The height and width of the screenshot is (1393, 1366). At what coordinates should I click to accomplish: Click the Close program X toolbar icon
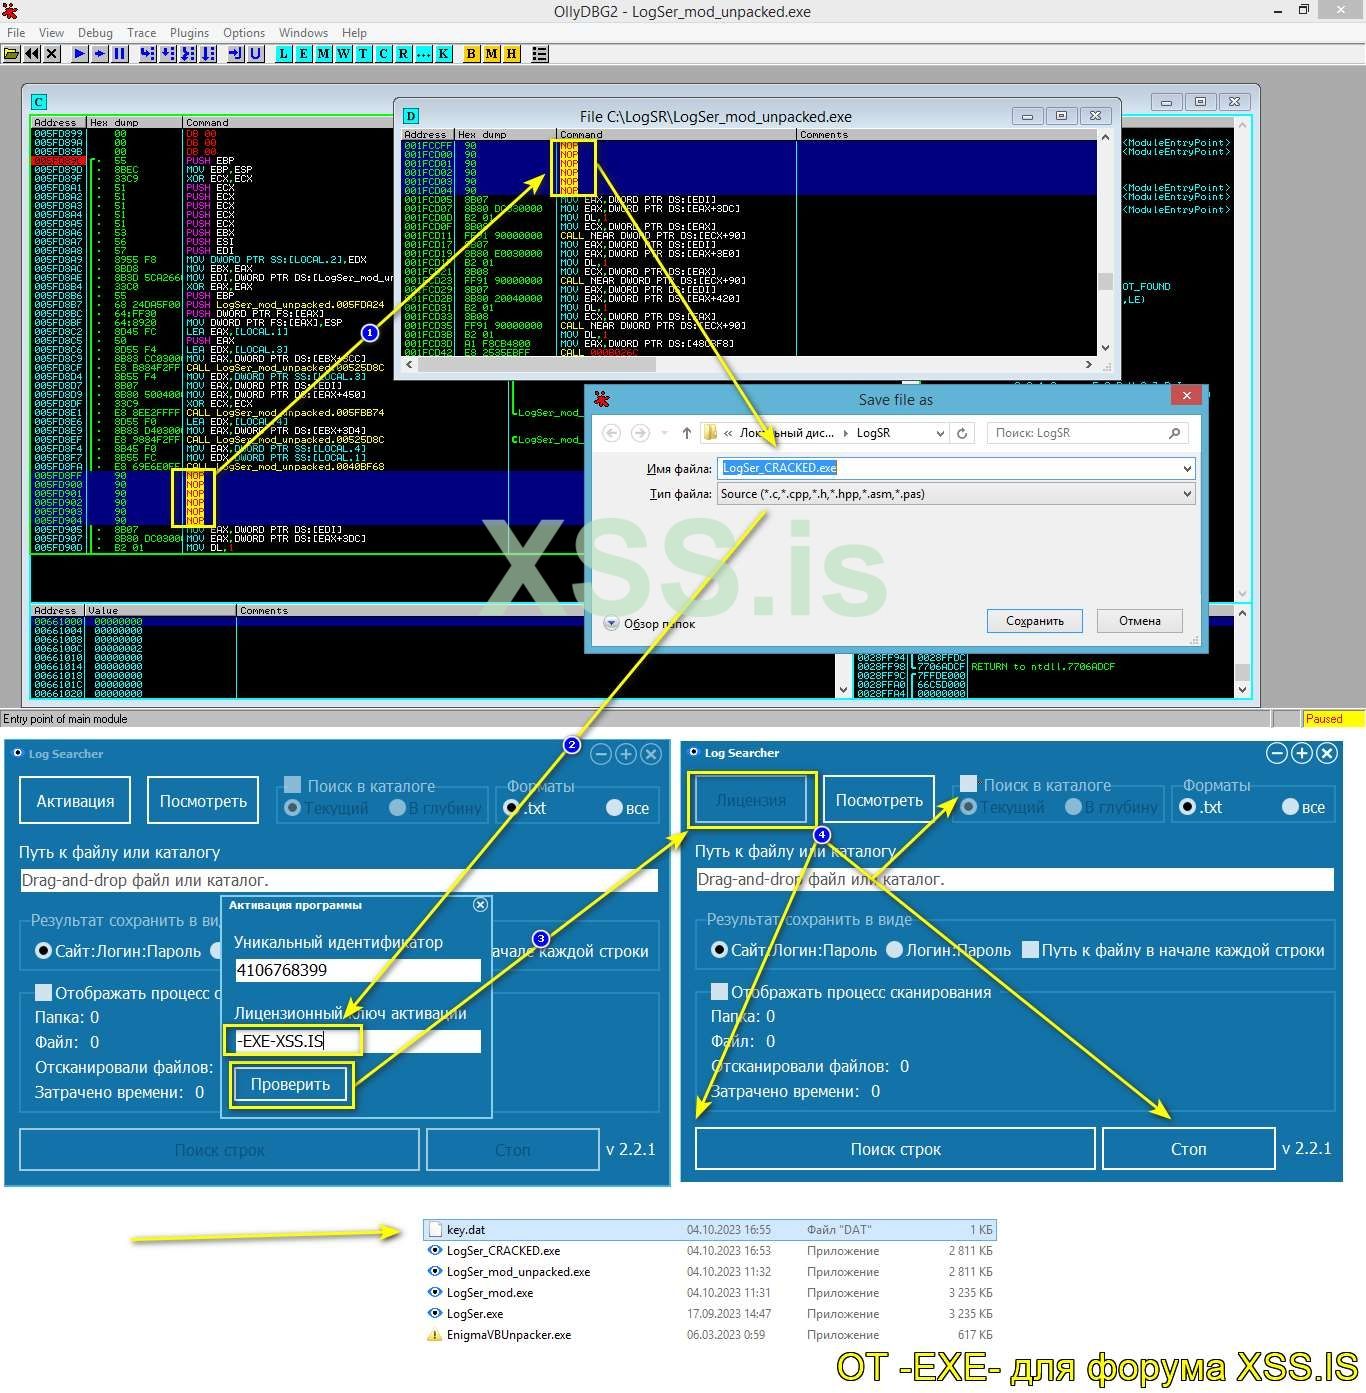pos(52,54)
